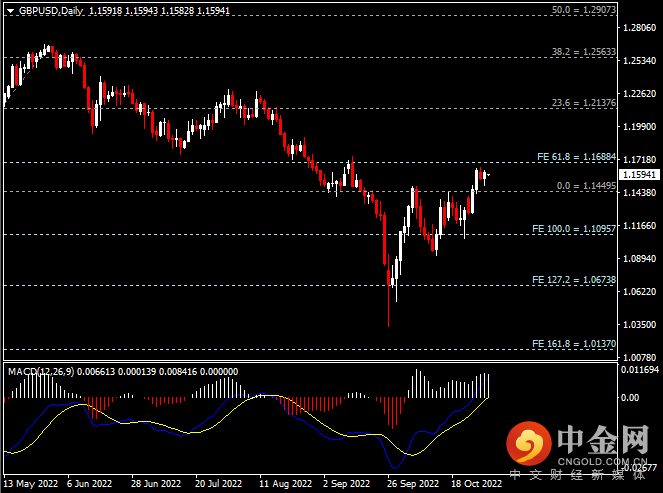Screen dimensions: 663x493
Task: Click the 1.06220 price axis value
Action: [640, 292]
